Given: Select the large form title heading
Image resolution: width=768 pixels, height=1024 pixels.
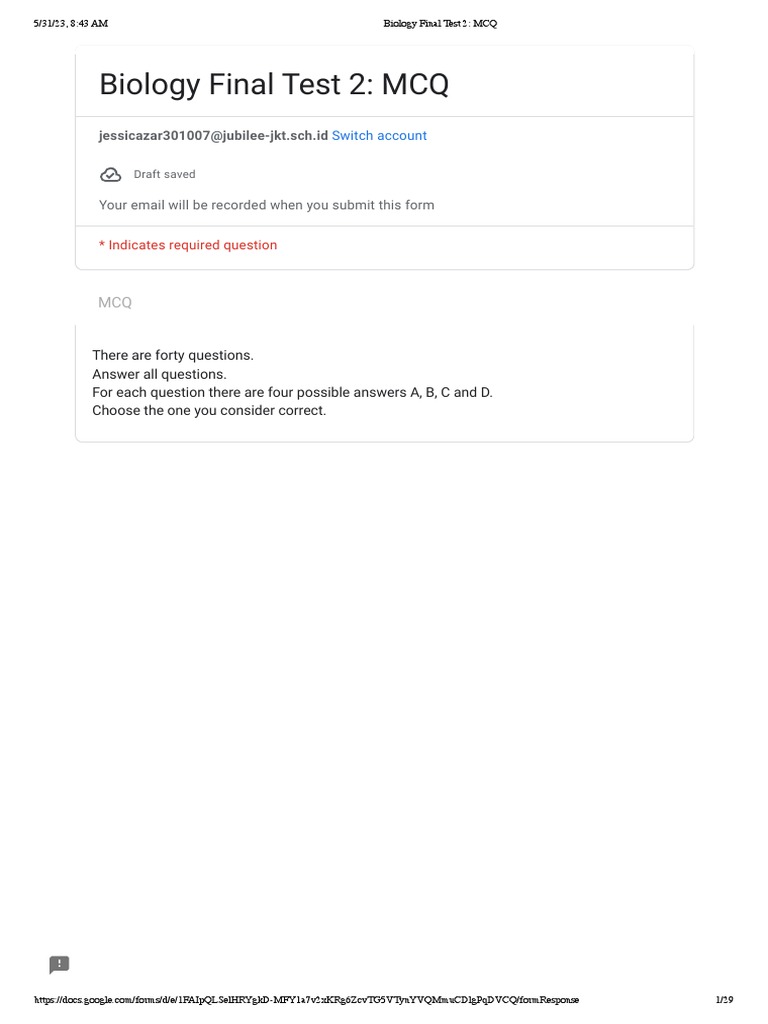Looking at the screenshot, I should [x=273, y=84].
